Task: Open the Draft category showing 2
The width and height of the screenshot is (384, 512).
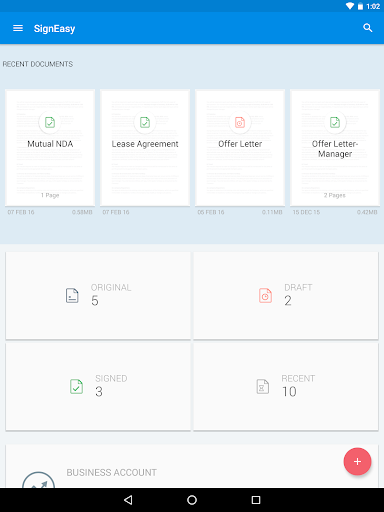Action: (x=286, y=296)
